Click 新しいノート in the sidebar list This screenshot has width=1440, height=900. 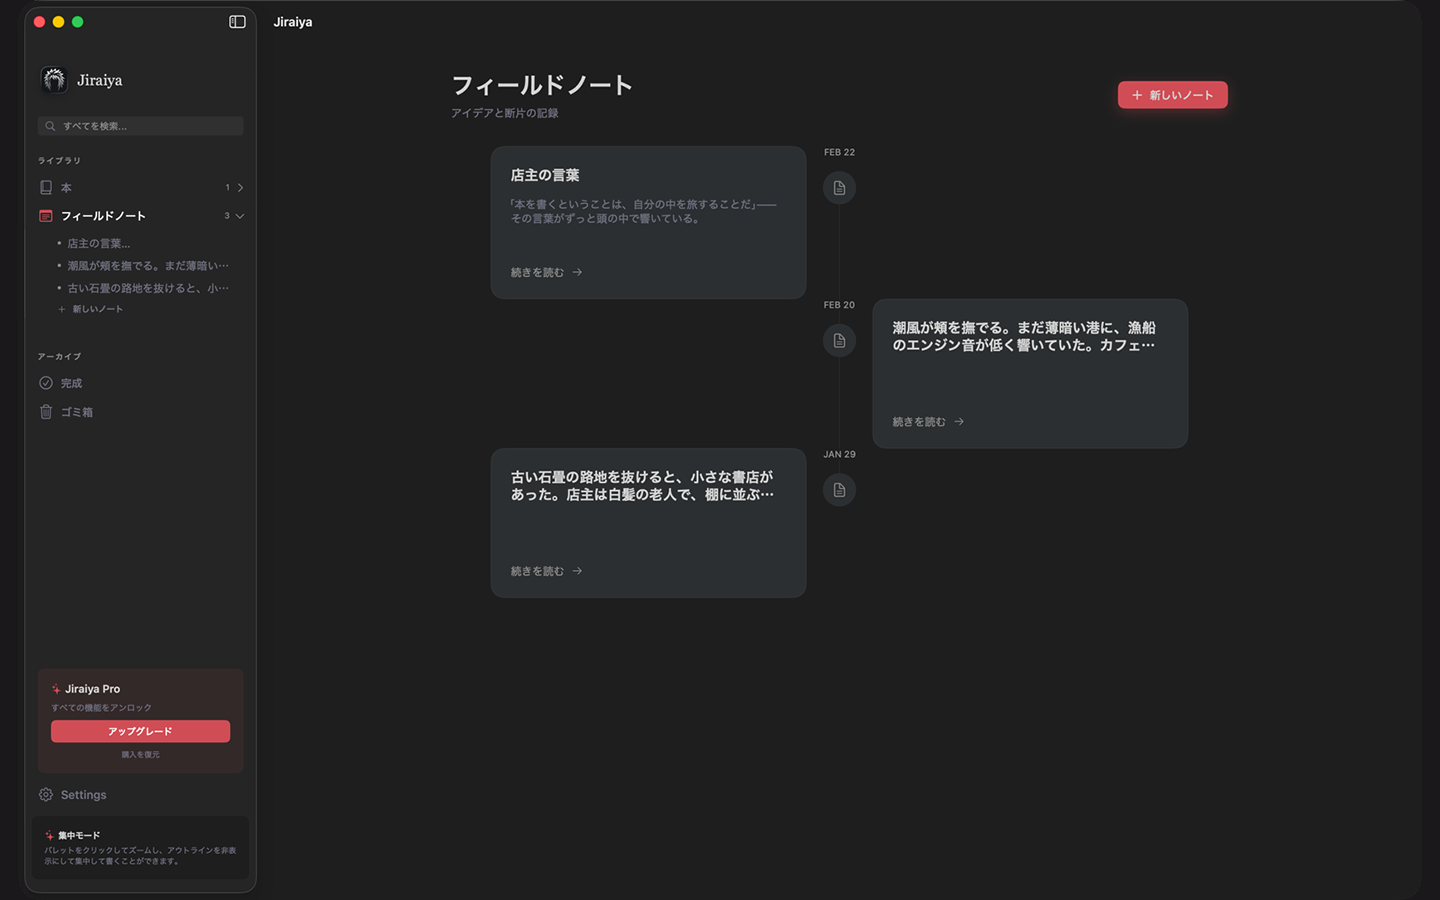click(97, 309)
